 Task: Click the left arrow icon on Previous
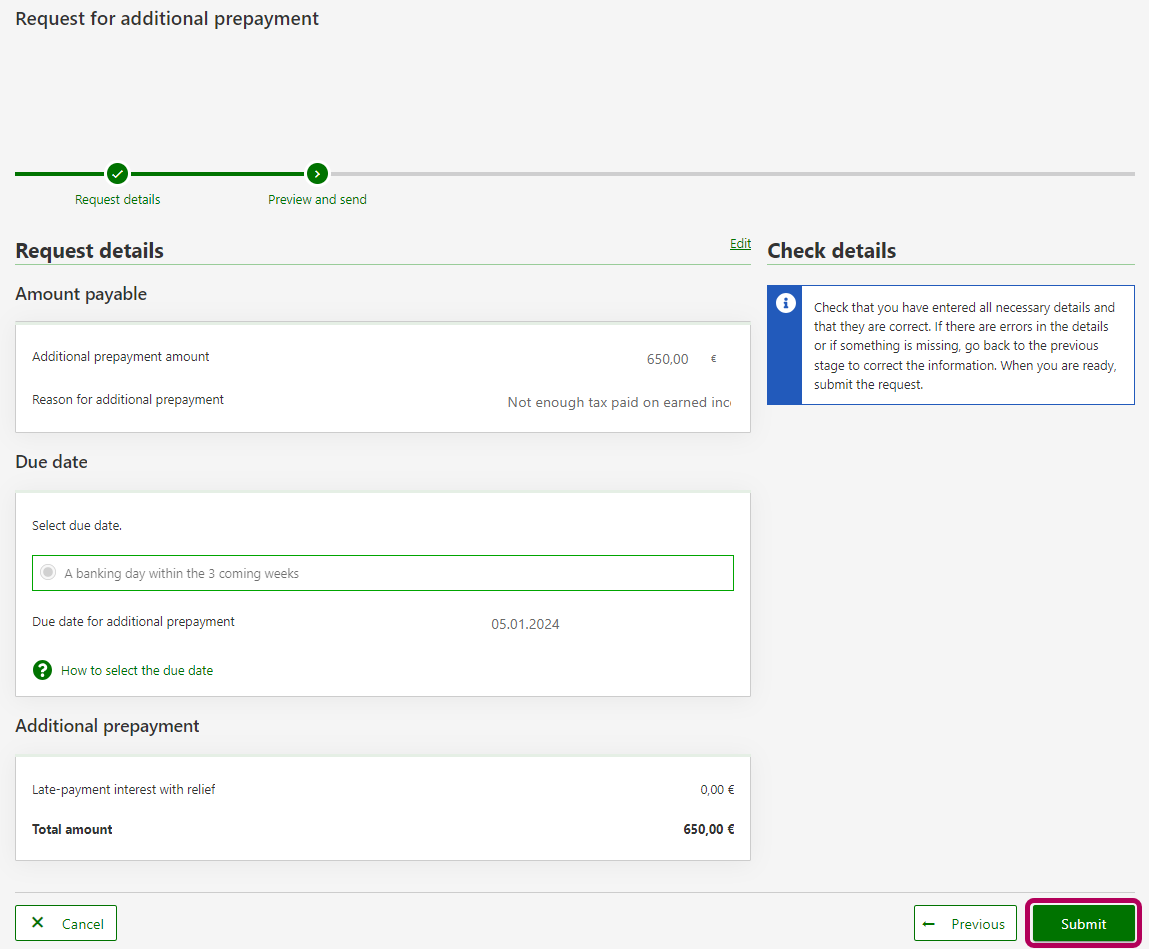tap(929, 924)
